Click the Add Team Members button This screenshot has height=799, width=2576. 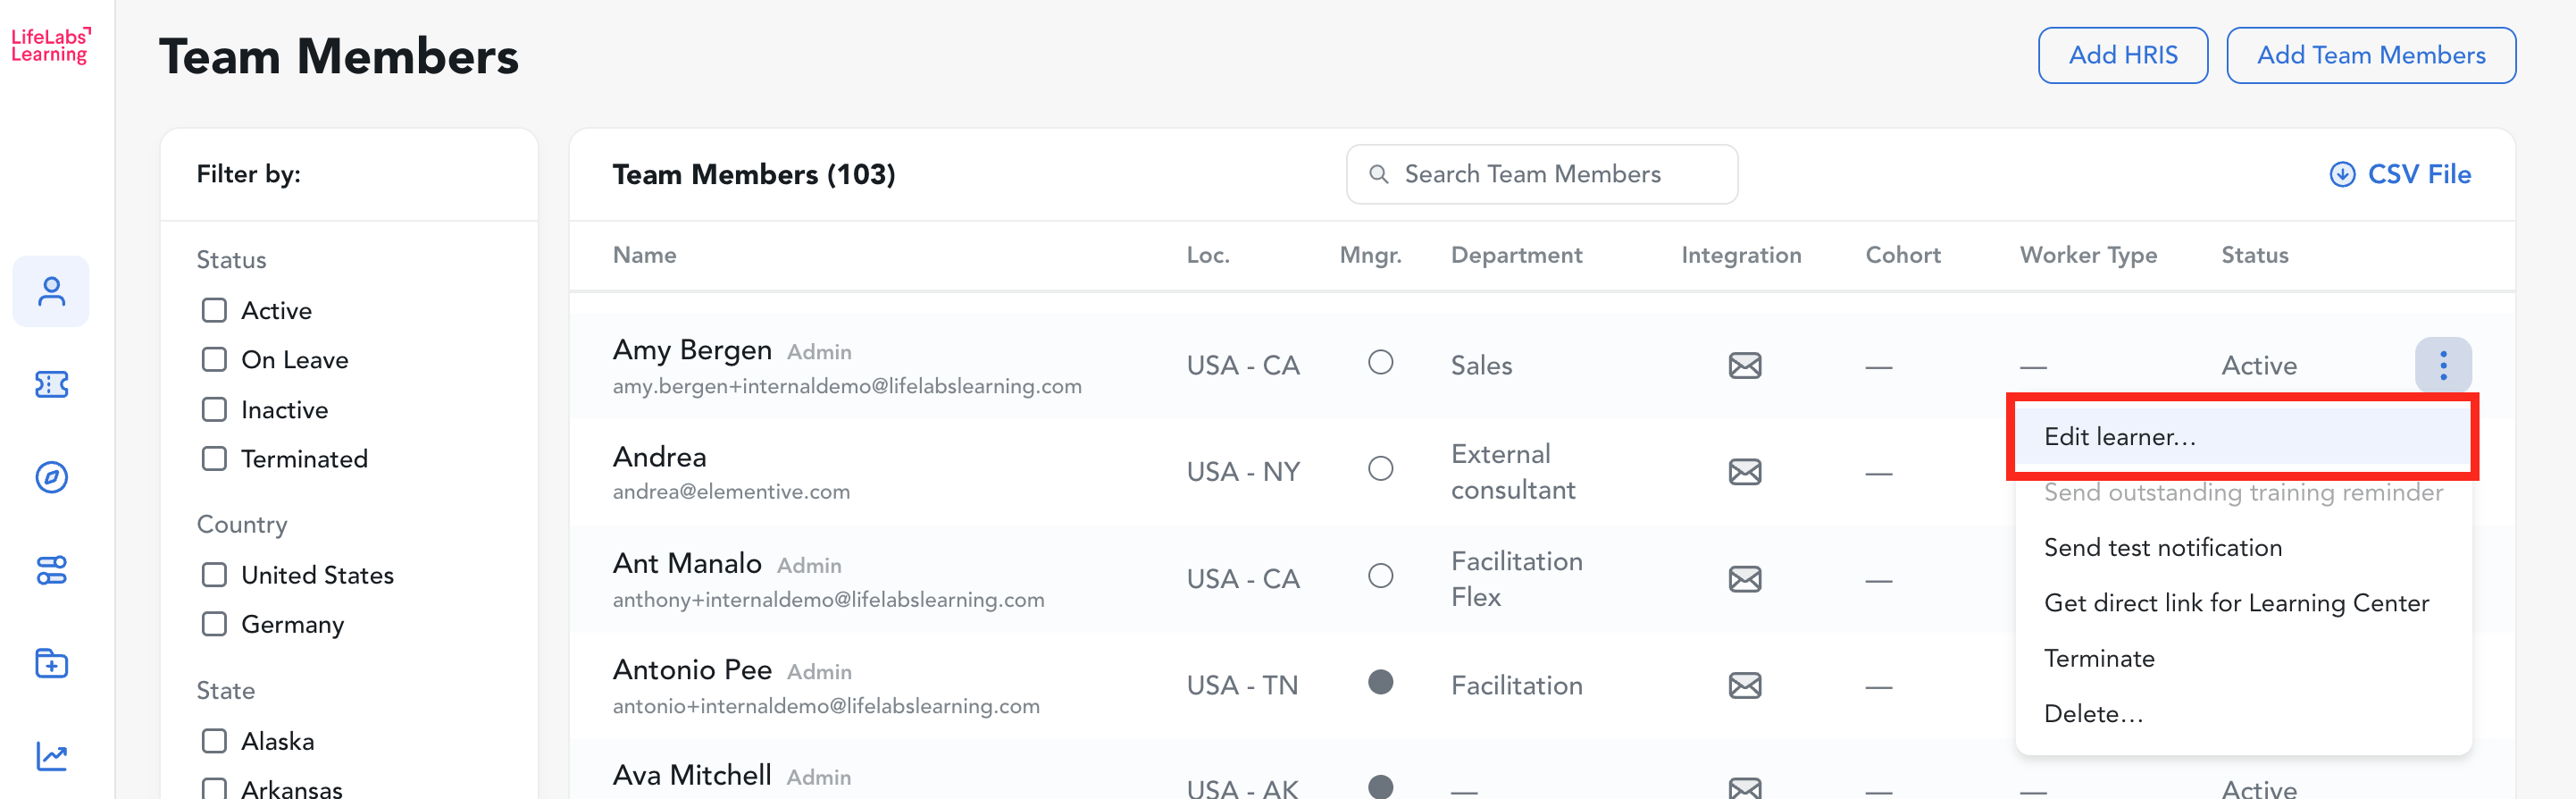point(2370,55)
